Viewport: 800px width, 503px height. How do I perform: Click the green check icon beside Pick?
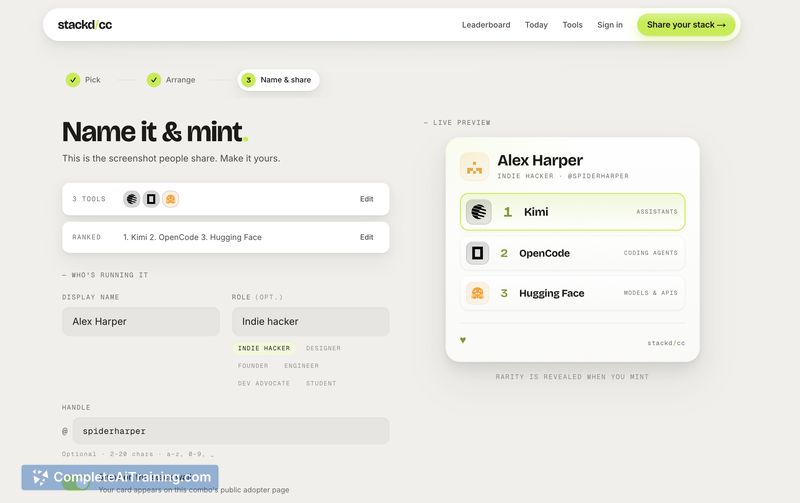click(x=73, y=80)
